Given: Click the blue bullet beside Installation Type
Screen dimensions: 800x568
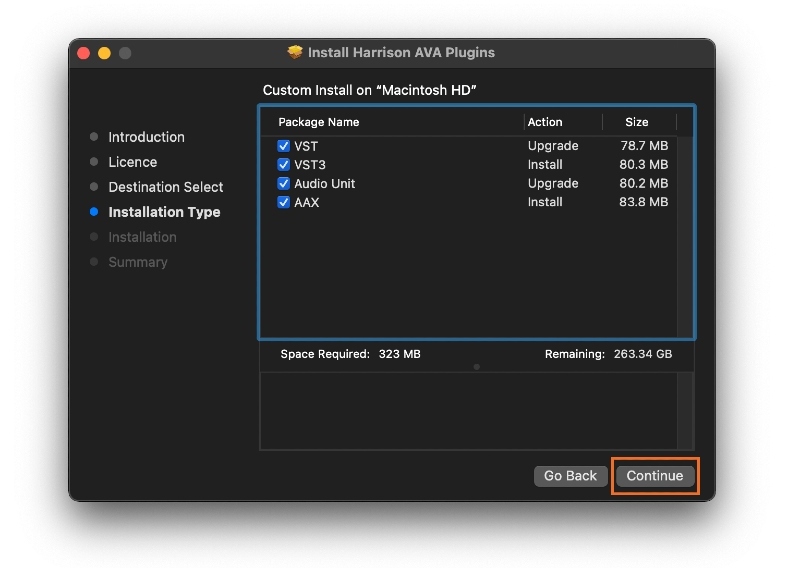Looking at the screenshot, I should pos(94,212).
